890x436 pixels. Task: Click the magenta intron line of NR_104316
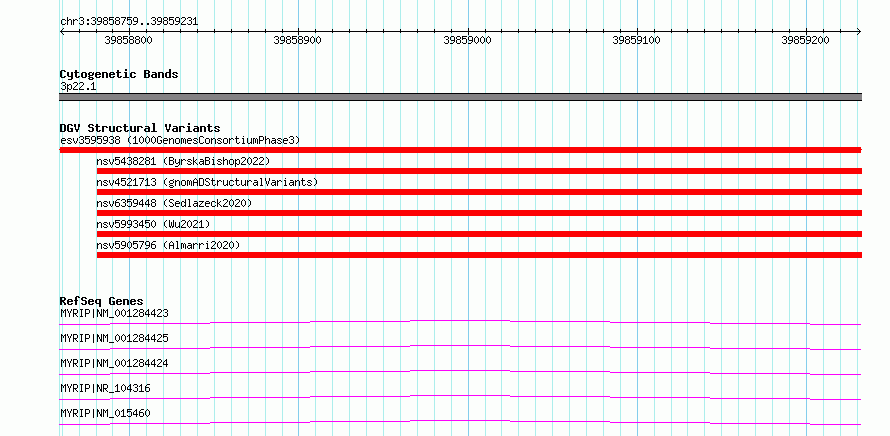pyautogui.click(x=460, y=397)
